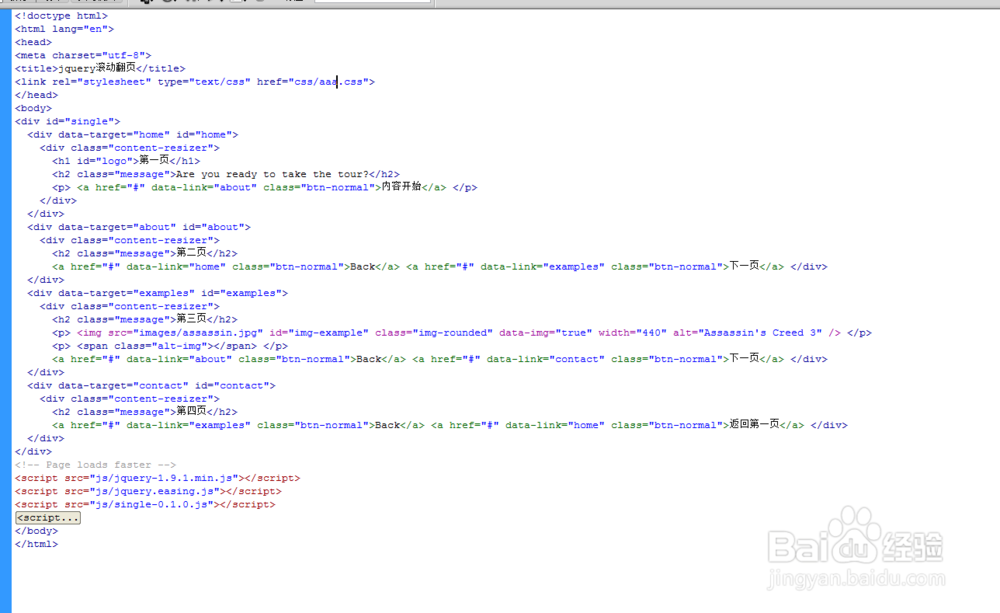
Task: Click src="images/assassin.jpg" in the img tag
Action: tap(186, 333)
